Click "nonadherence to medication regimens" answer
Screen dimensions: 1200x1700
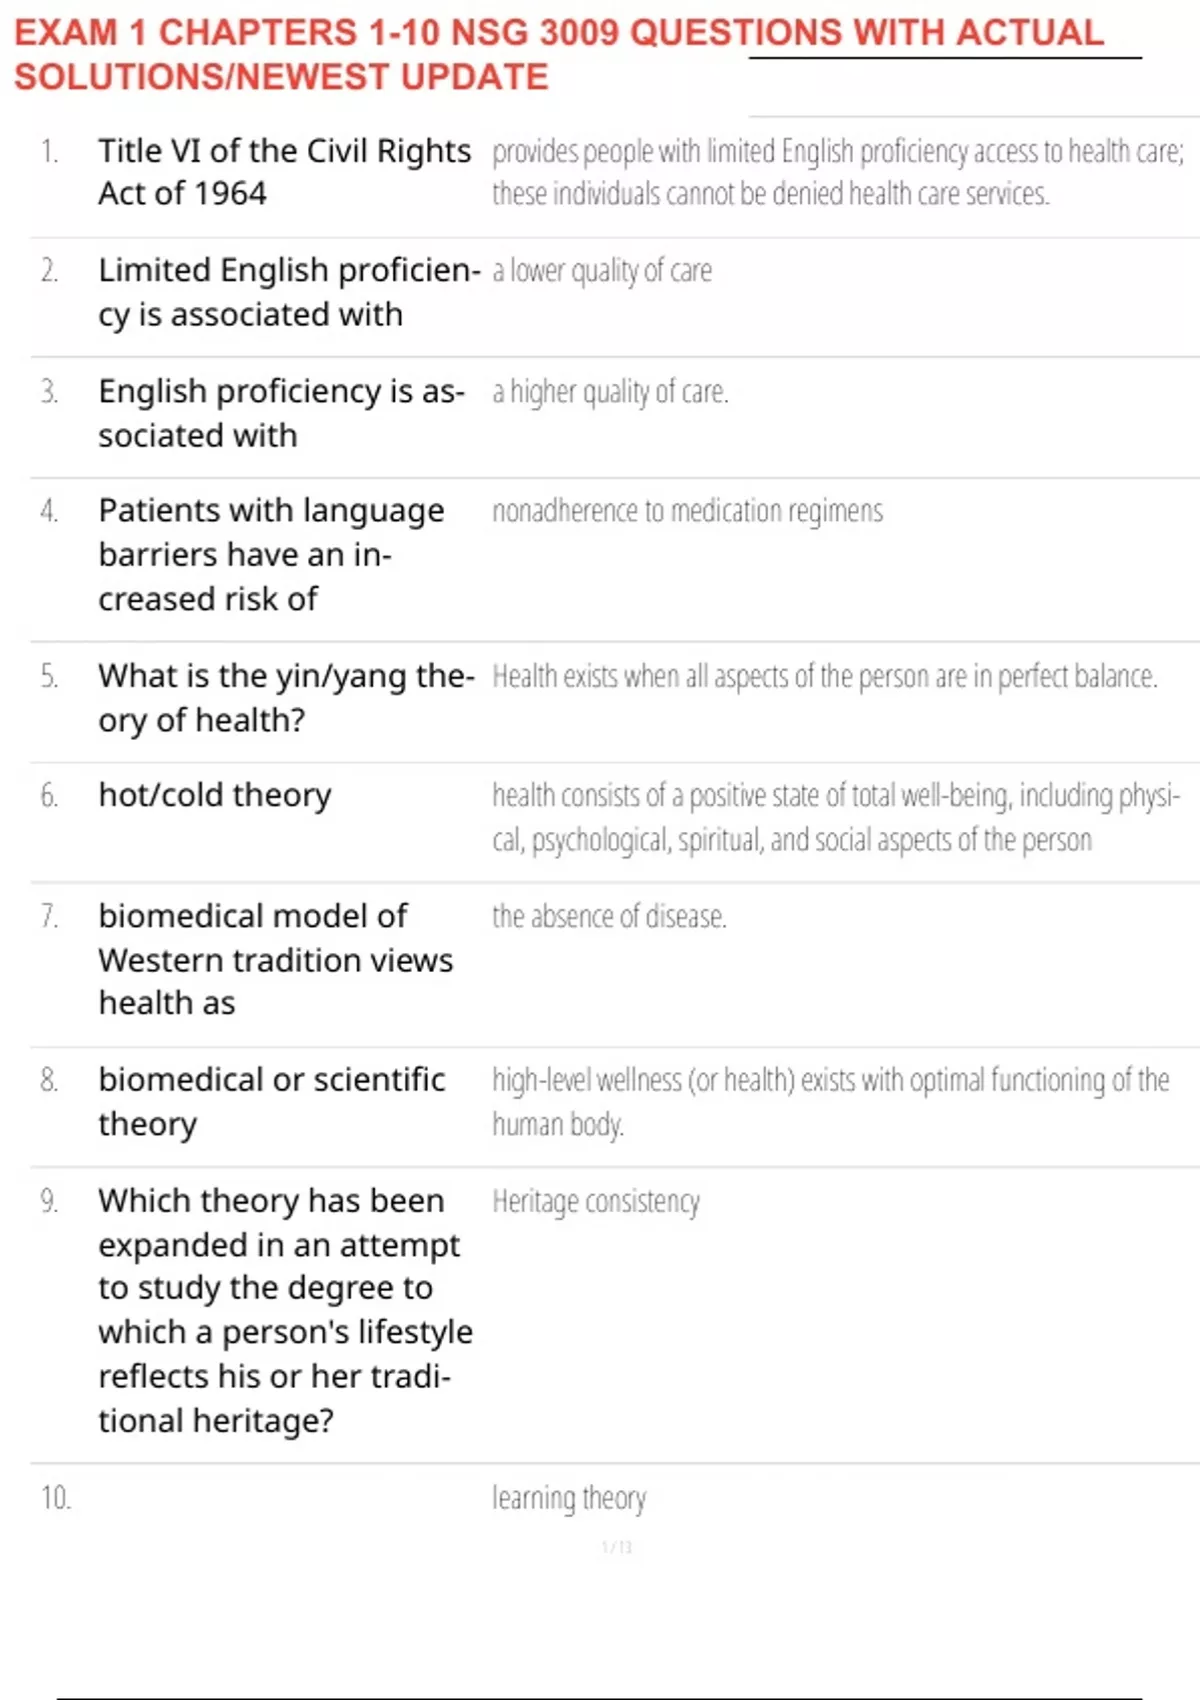687,511
